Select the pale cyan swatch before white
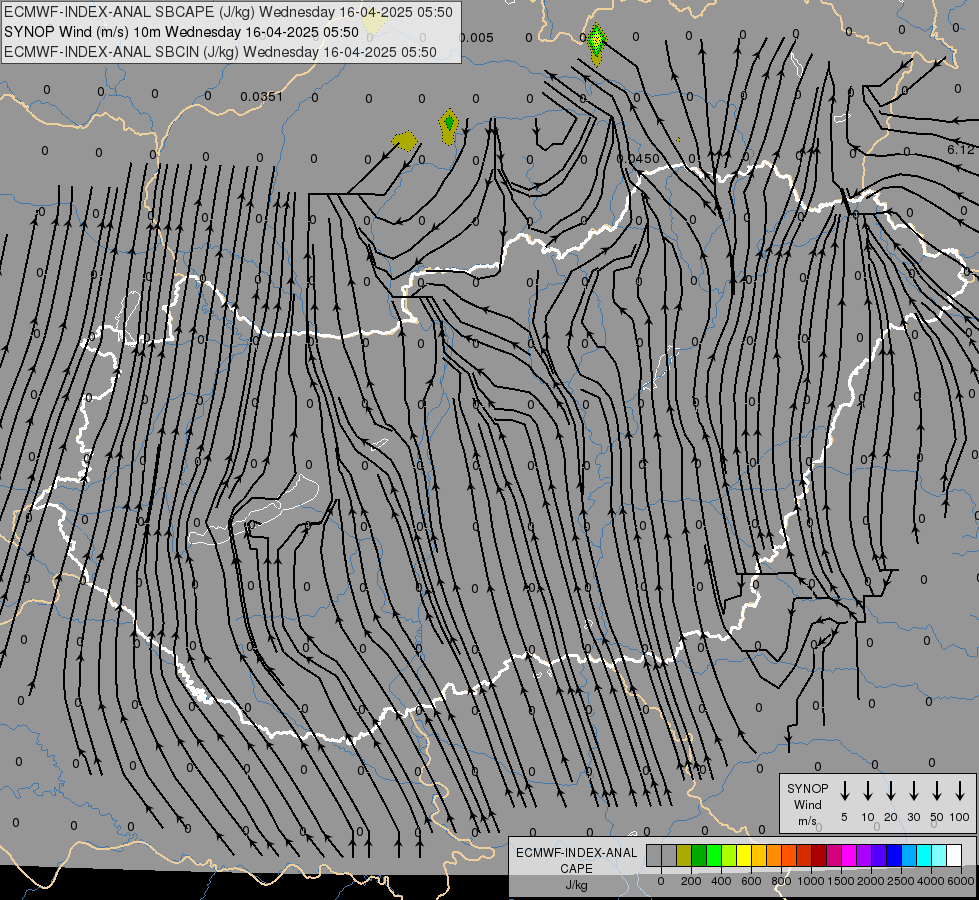This screenshot has width=979, height=900. pos(939,855)
